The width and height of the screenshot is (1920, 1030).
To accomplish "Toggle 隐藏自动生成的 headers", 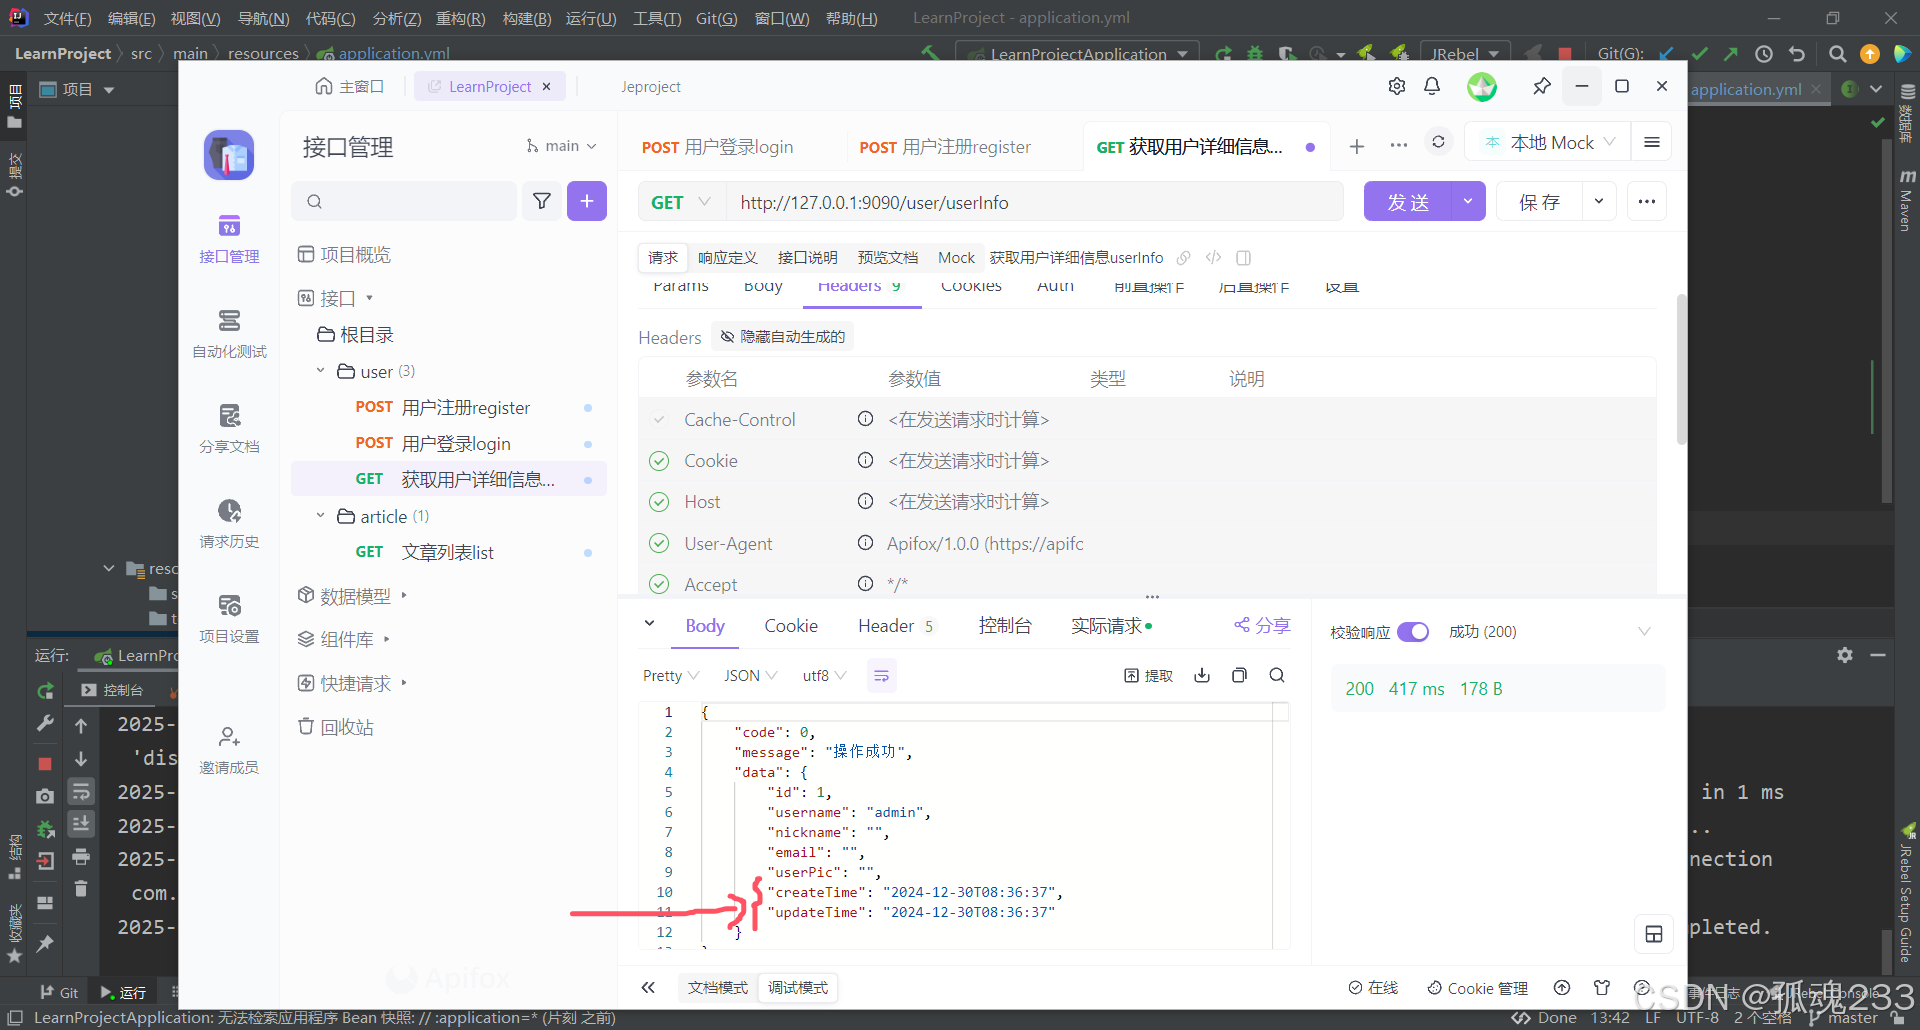I will [x=782, y=337].
